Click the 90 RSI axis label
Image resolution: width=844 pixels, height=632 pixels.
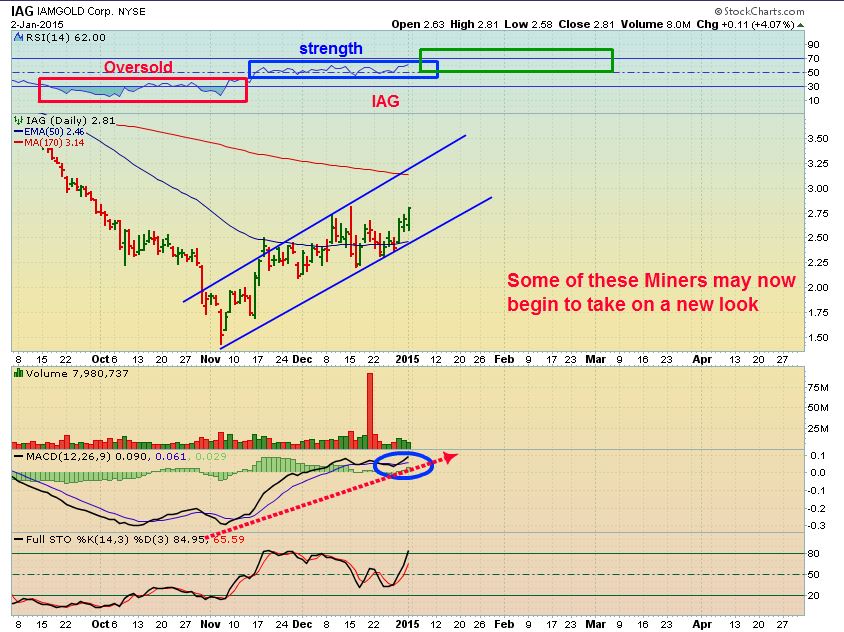click(813, 45)
